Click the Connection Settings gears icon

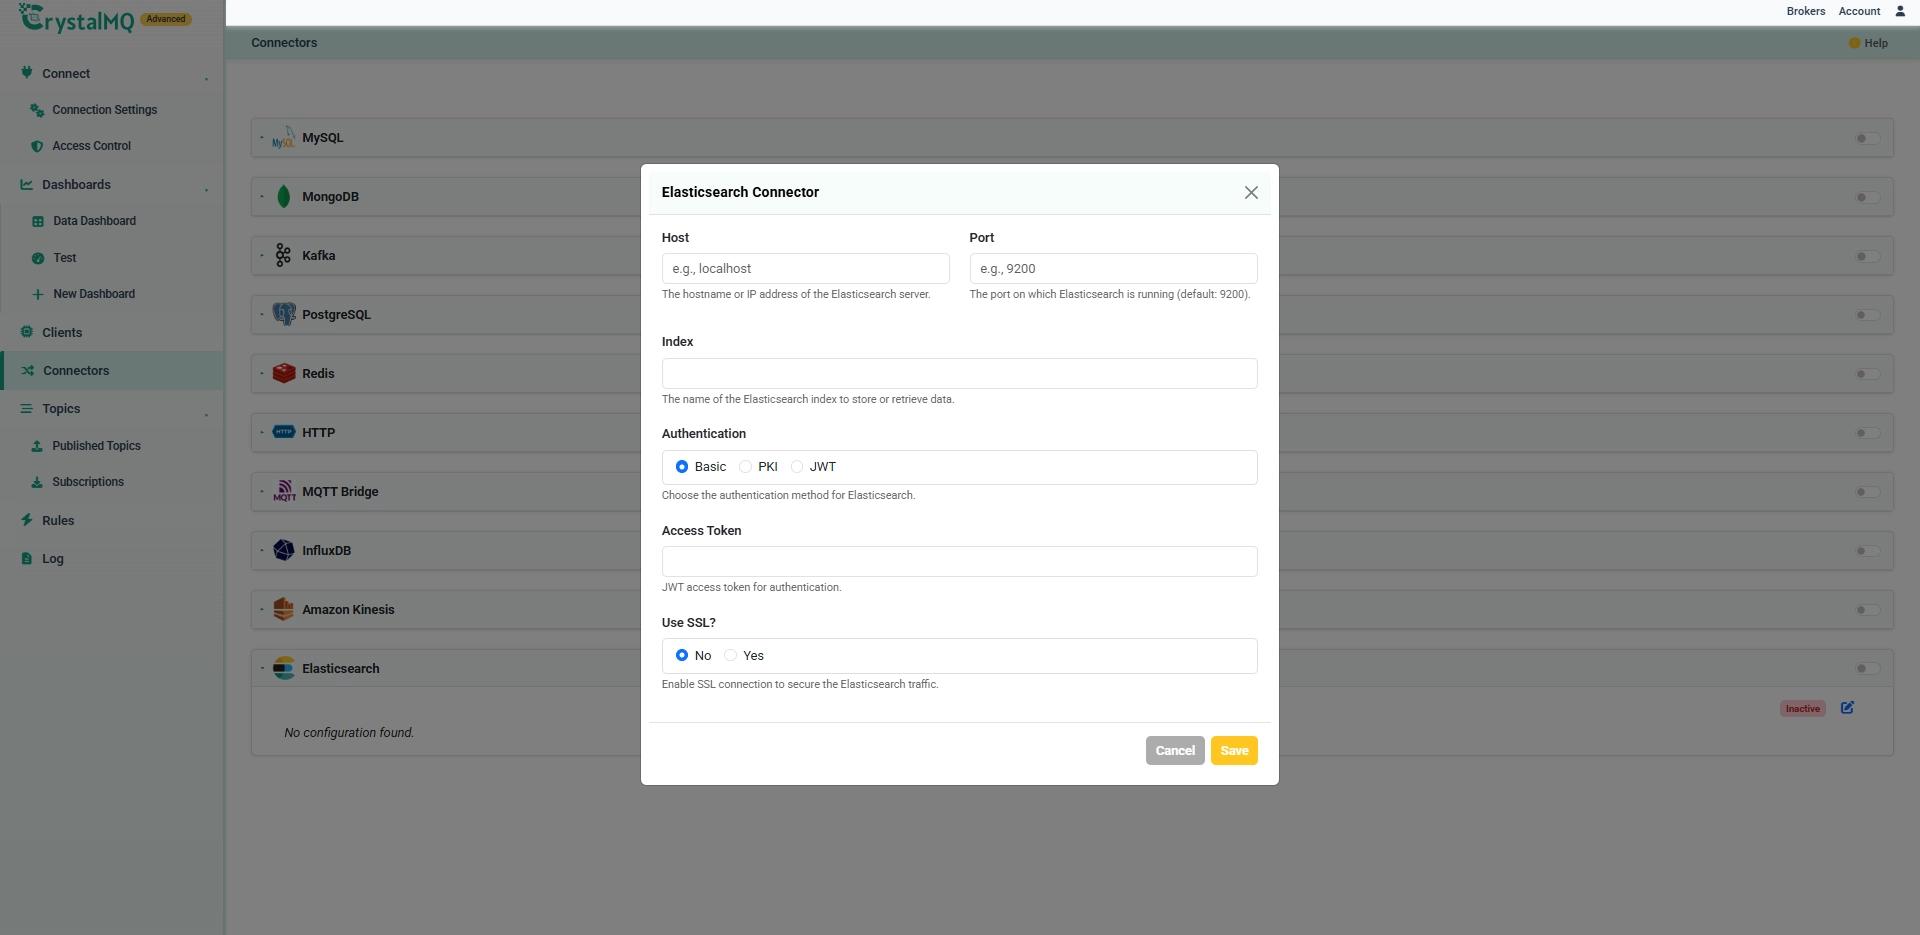click(x=37, y=110)
